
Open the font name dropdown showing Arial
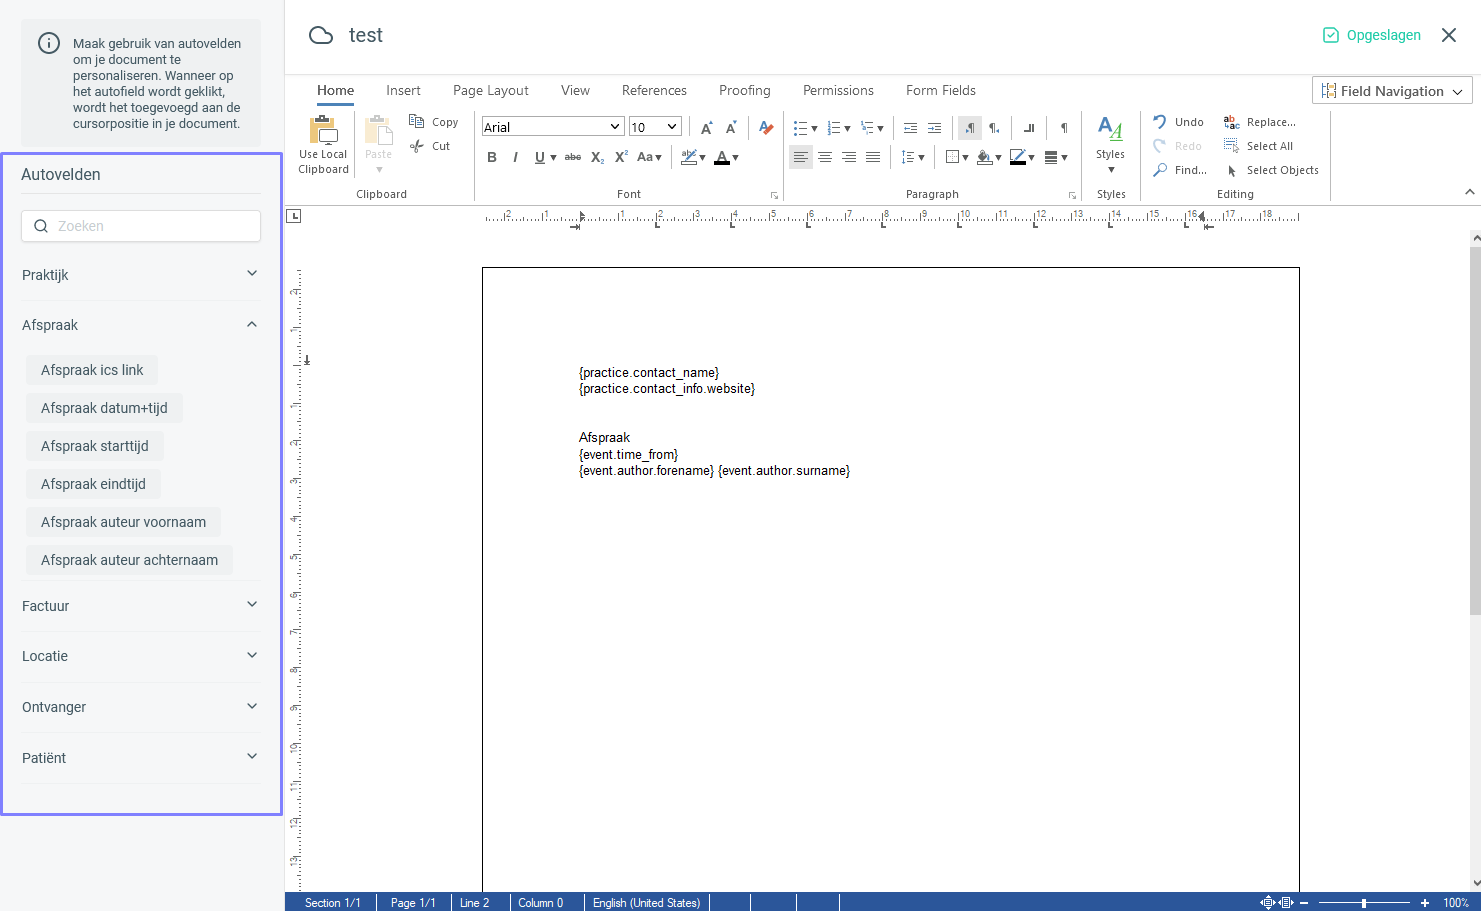pos(553,127)
